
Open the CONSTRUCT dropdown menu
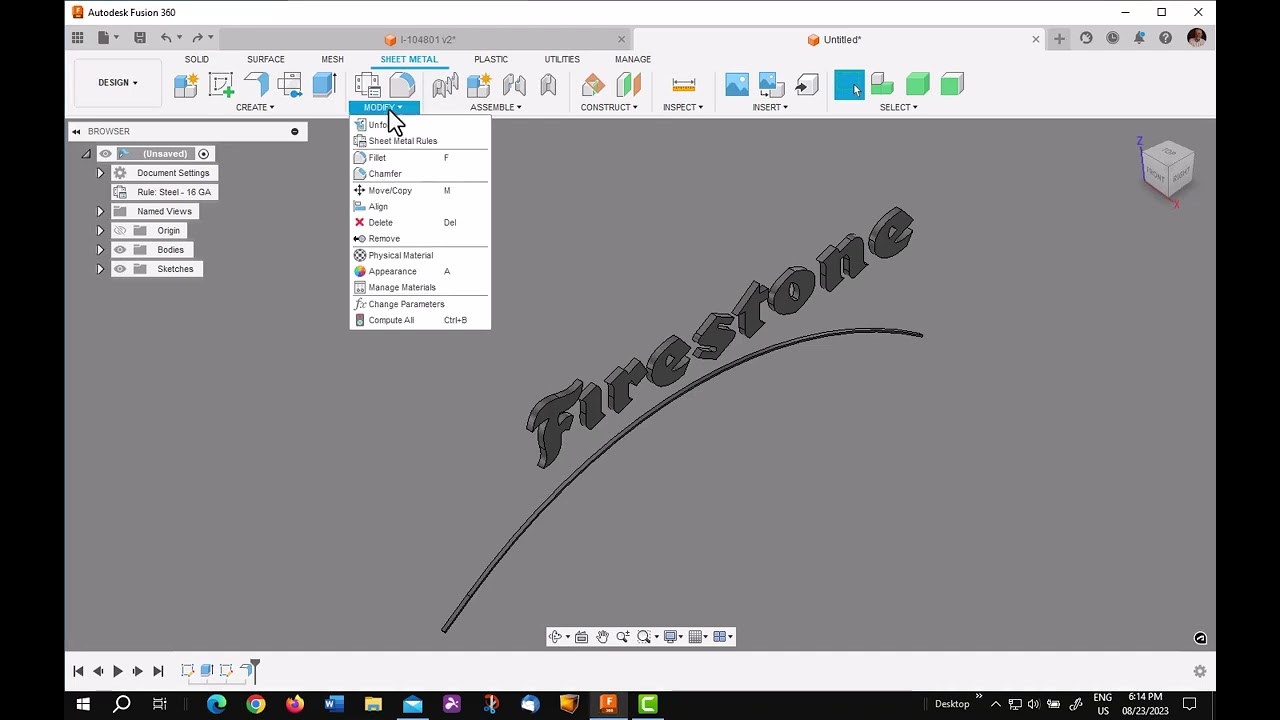coord(609,107)
